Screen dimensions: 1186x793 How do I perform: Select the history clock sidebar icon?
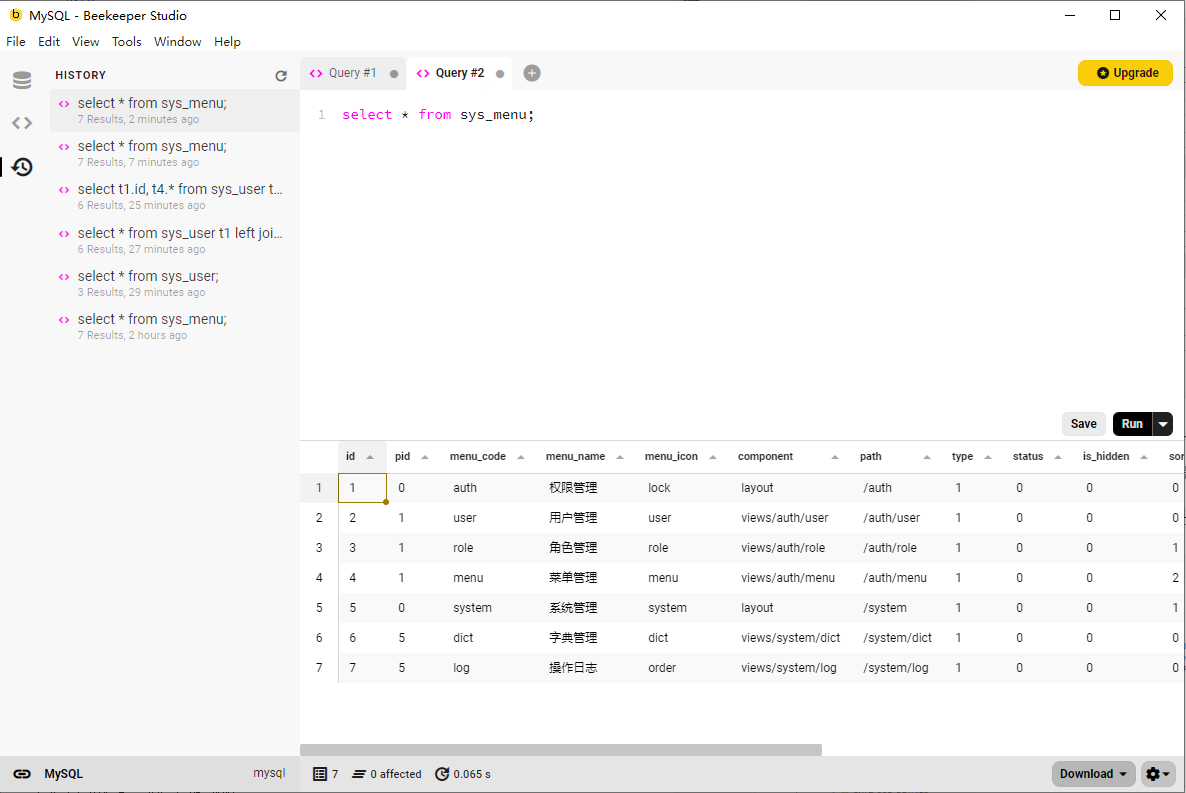[x=22, y=167]
